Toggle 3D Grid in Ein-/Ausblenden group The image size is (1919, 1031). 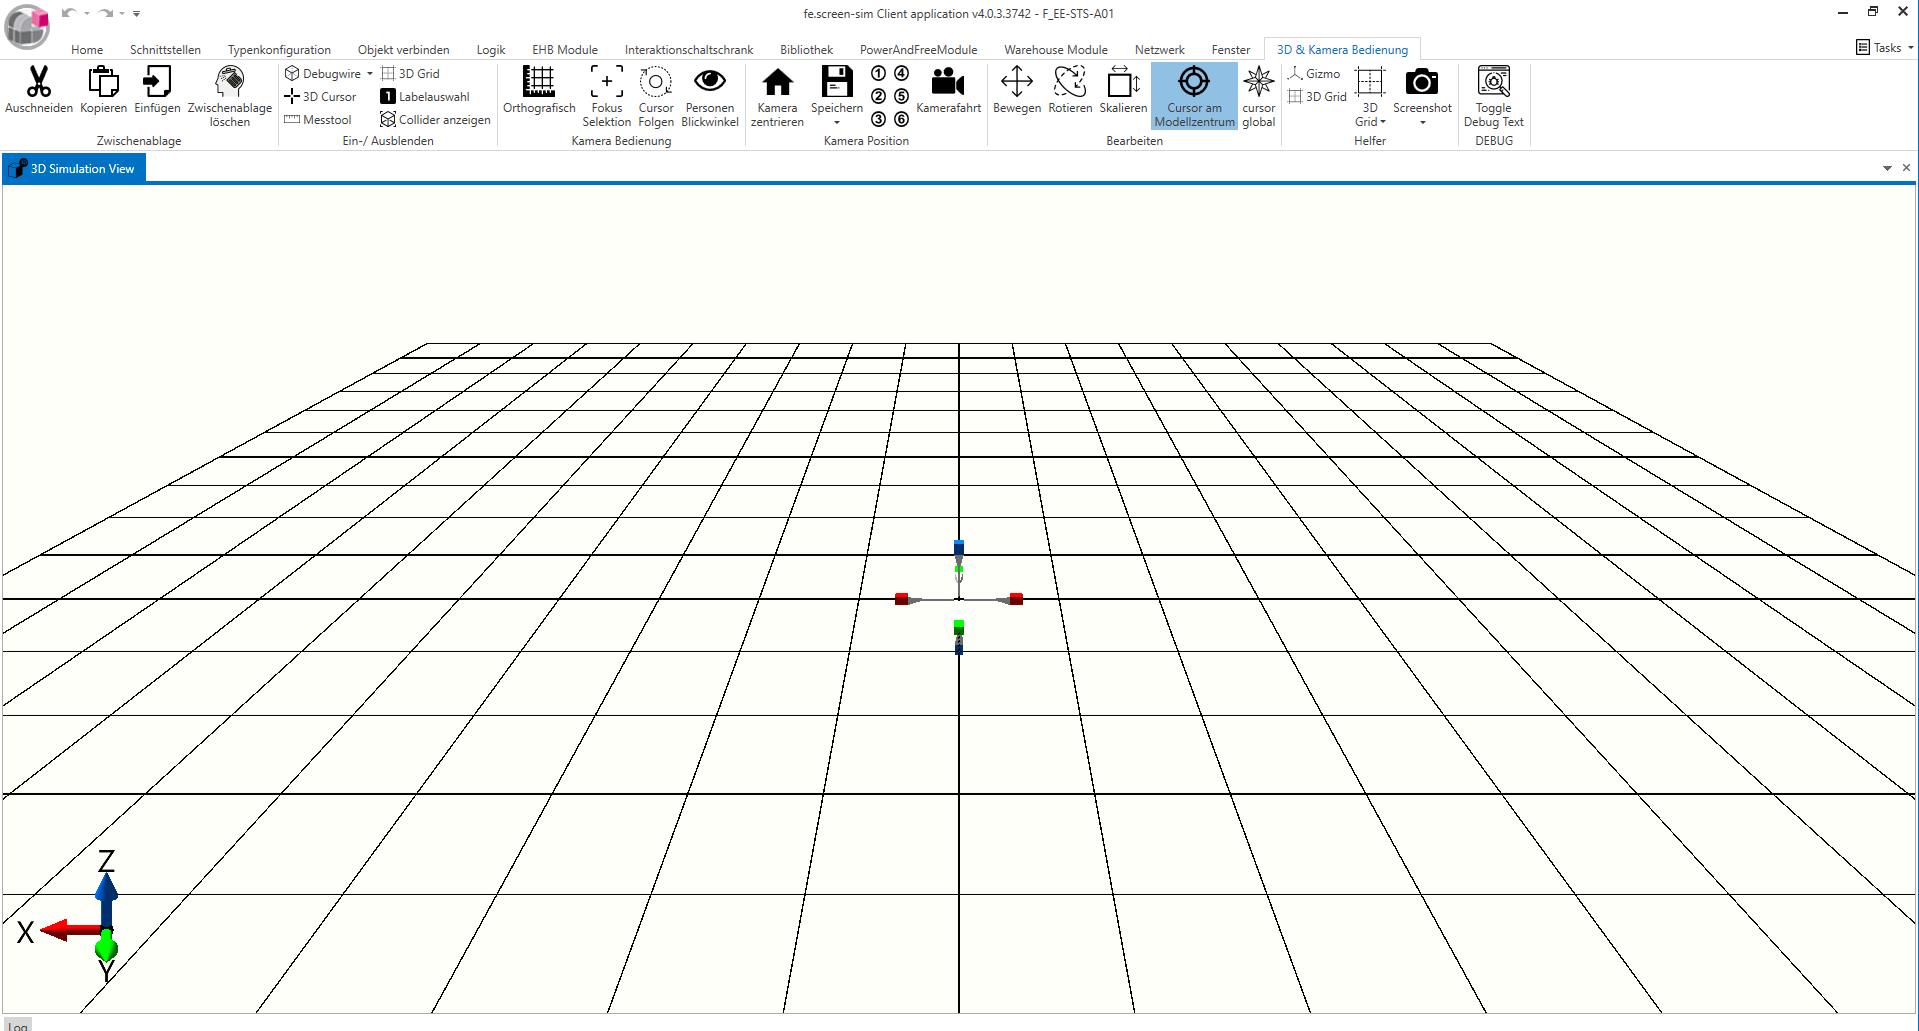click(x=410, y=73)
